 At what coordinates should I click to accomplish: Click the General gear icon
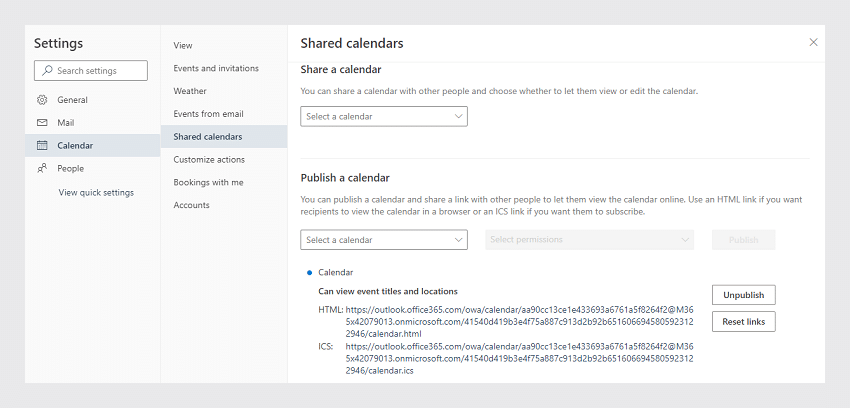42,100
